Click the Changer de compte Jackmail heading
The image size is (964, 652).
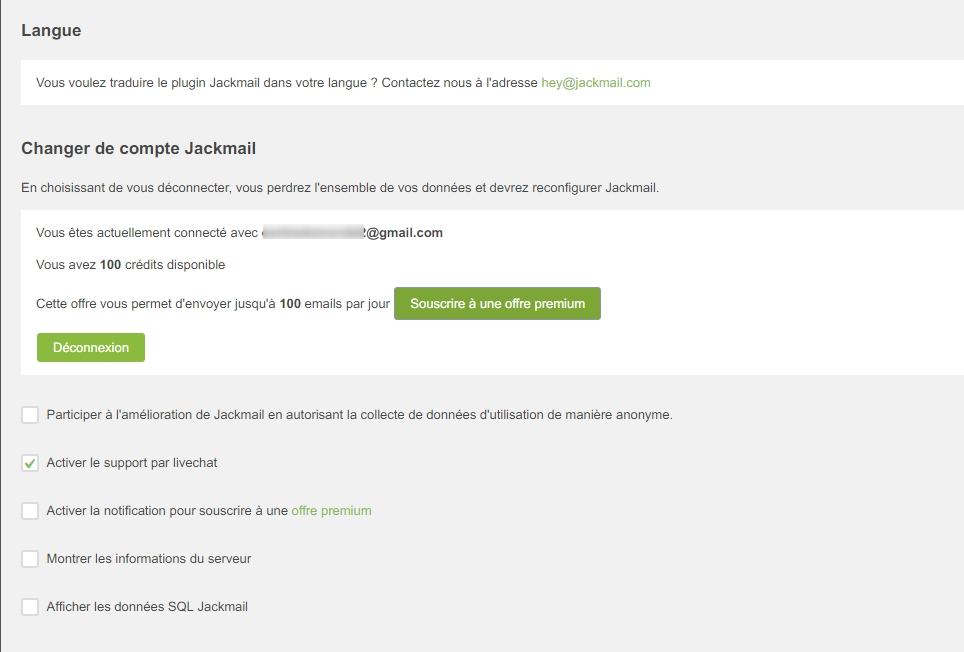(138, 149)
